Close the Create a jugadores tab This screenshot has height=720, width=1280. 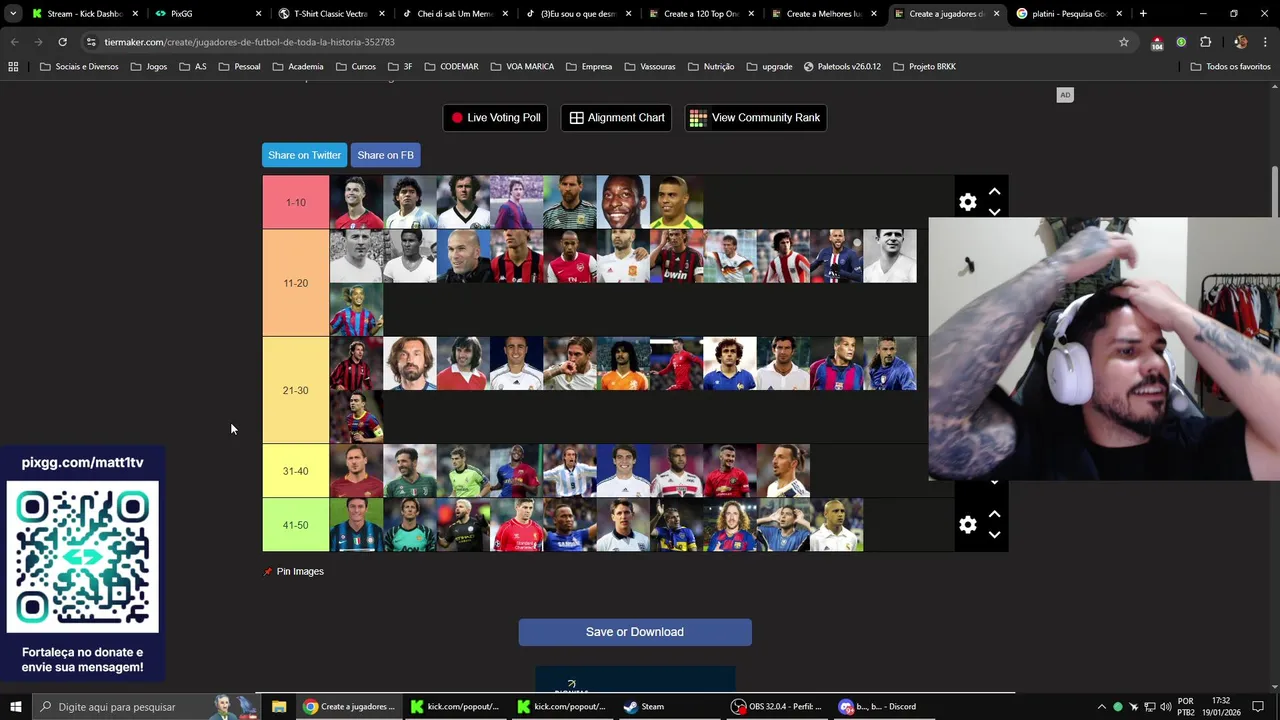(996, 14)
